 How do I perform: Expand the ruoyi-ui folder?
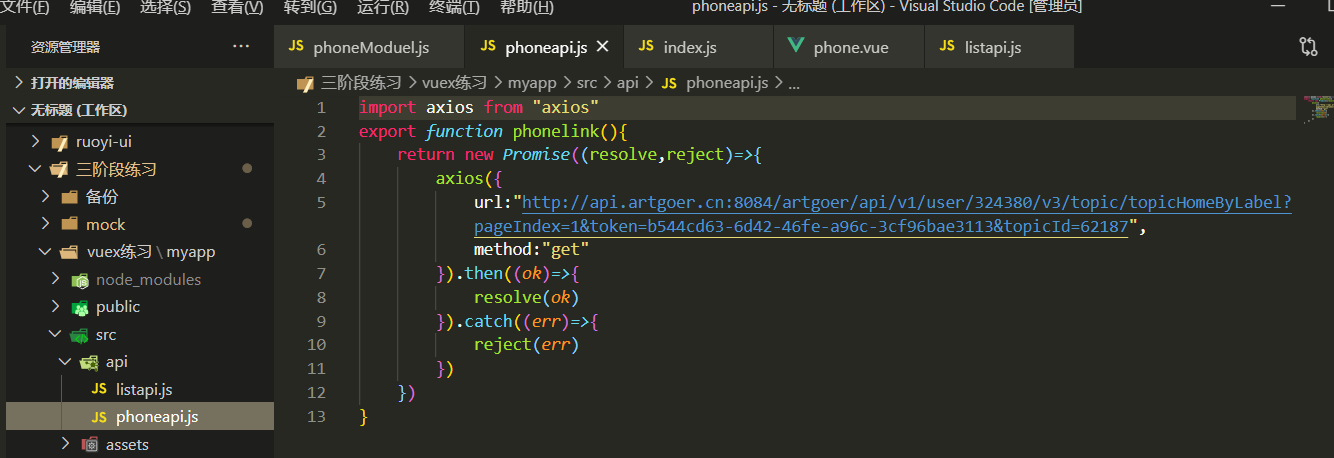coord(35,142)
